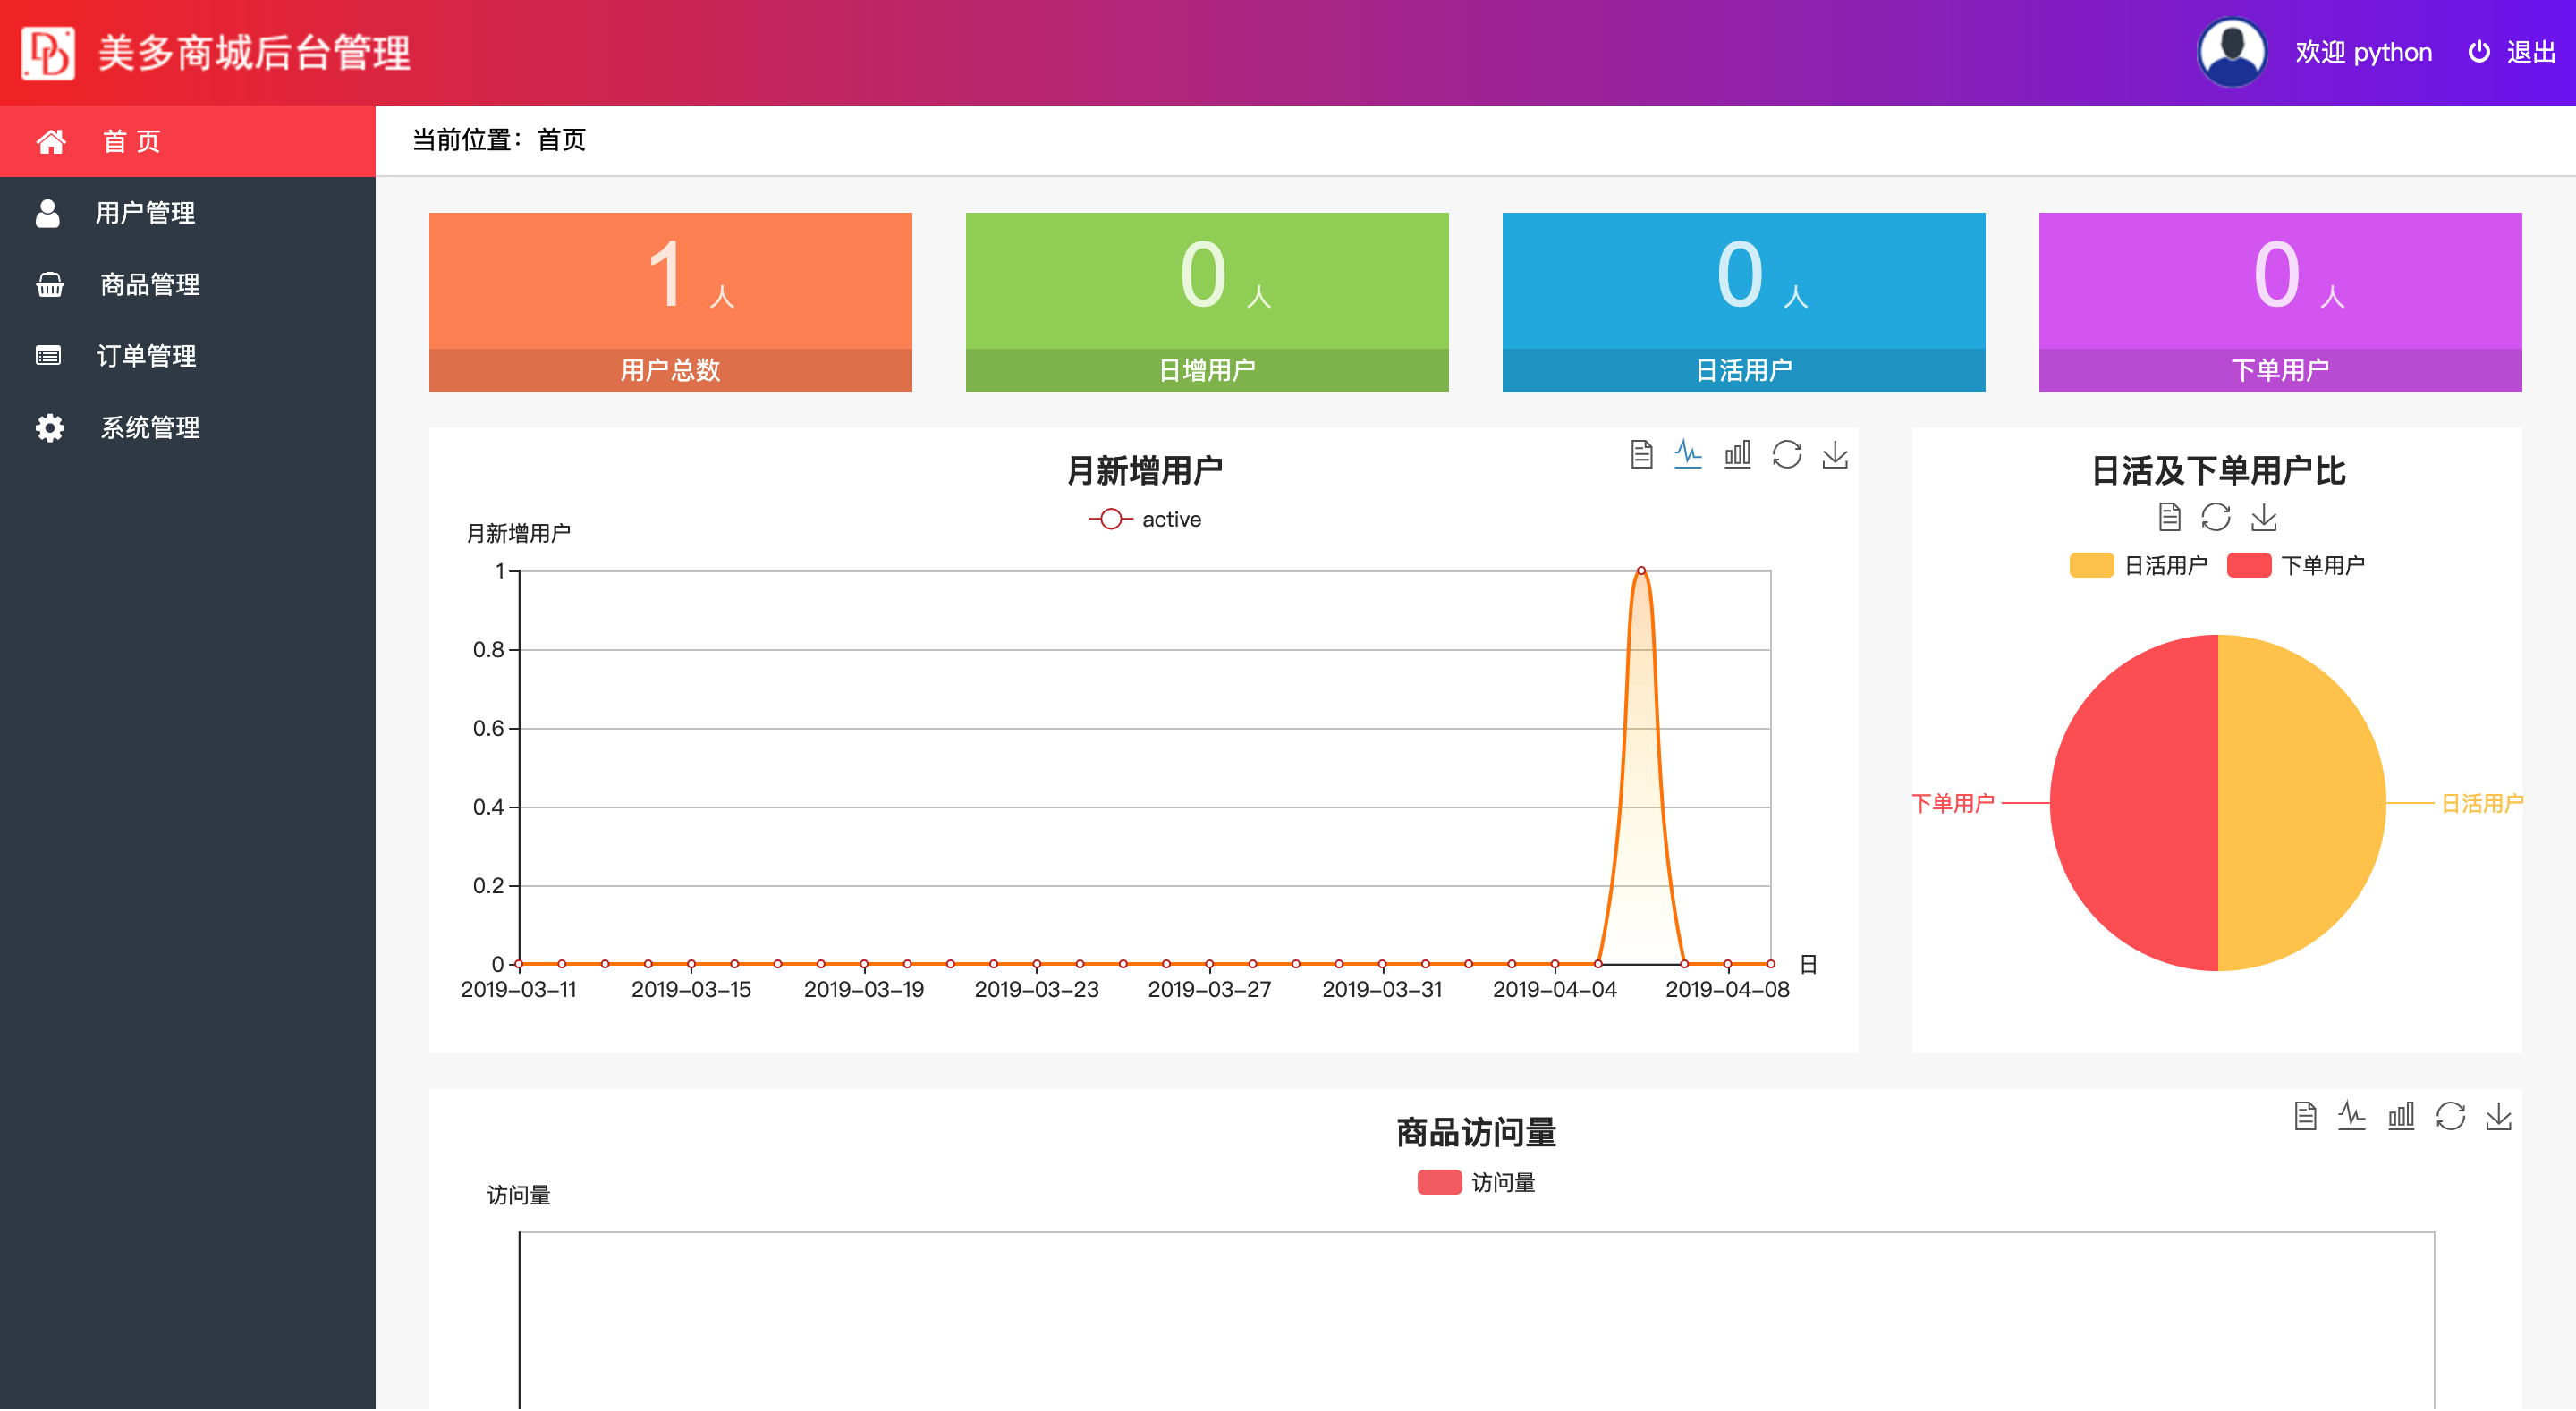The width and height of the screenshot is (2576, 1411).
Task: Open data view for pie chart
Action: pos(2169,517)
